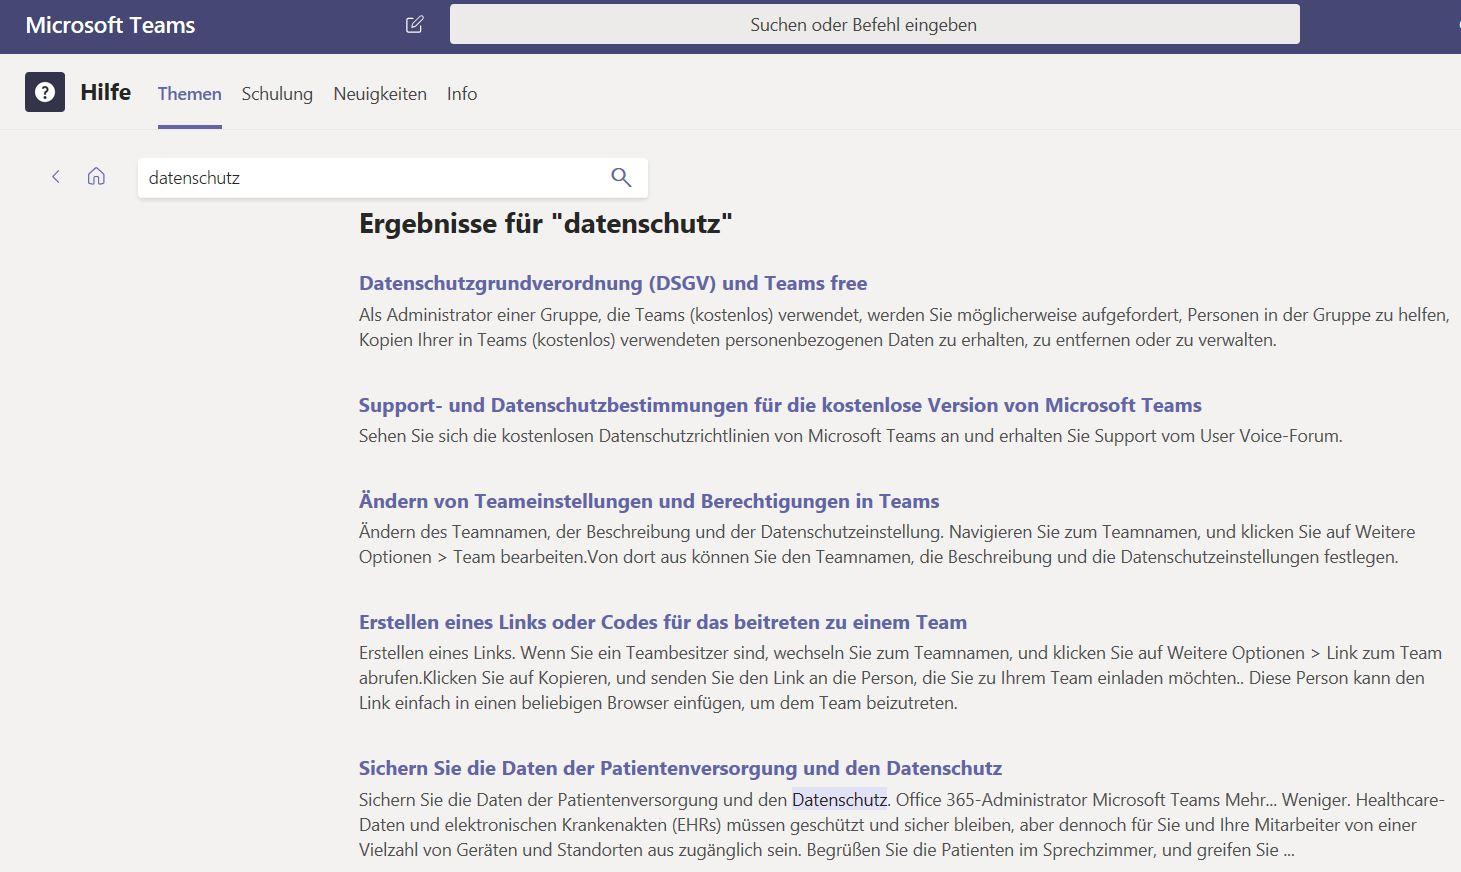Open Sichern Sie die Daten der Patientenversorgung
Viewport: 1461px width, 872px height.
pyautogui.click(x=680, y=768)
